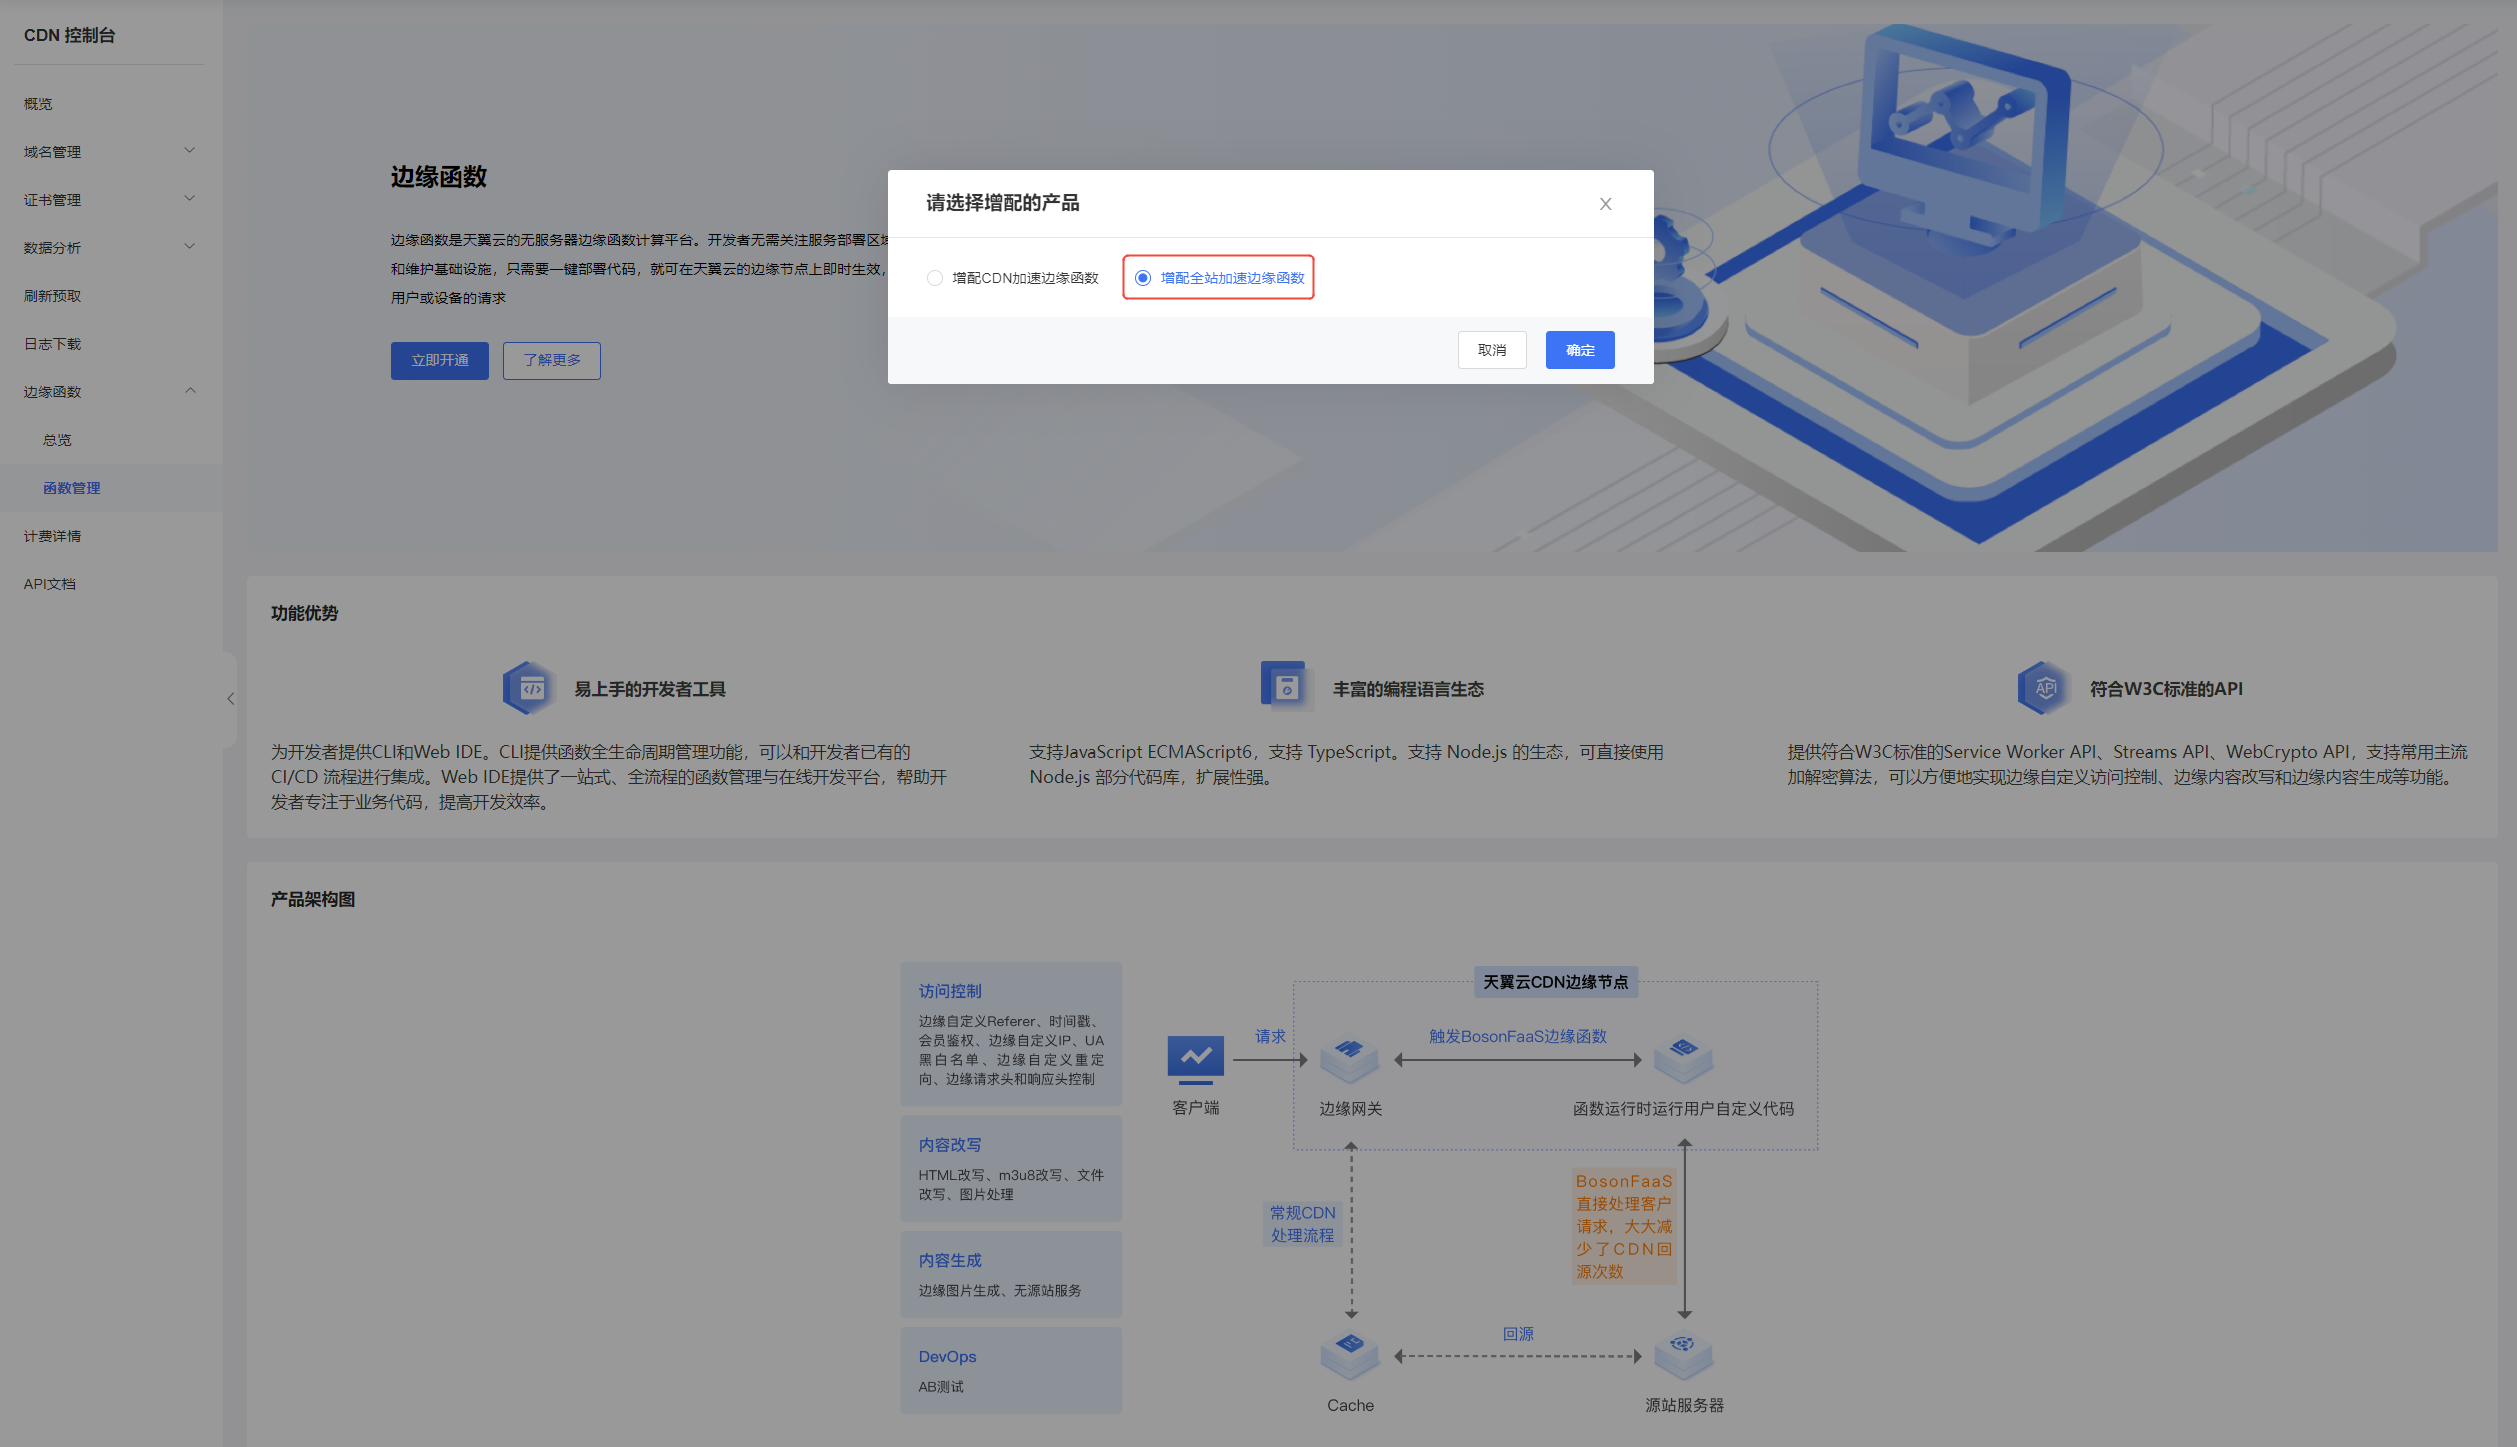2517x1447 pixels.
Task: Select 增配CDN加速边缘函数 radio option
Action: pos(1013,278)
